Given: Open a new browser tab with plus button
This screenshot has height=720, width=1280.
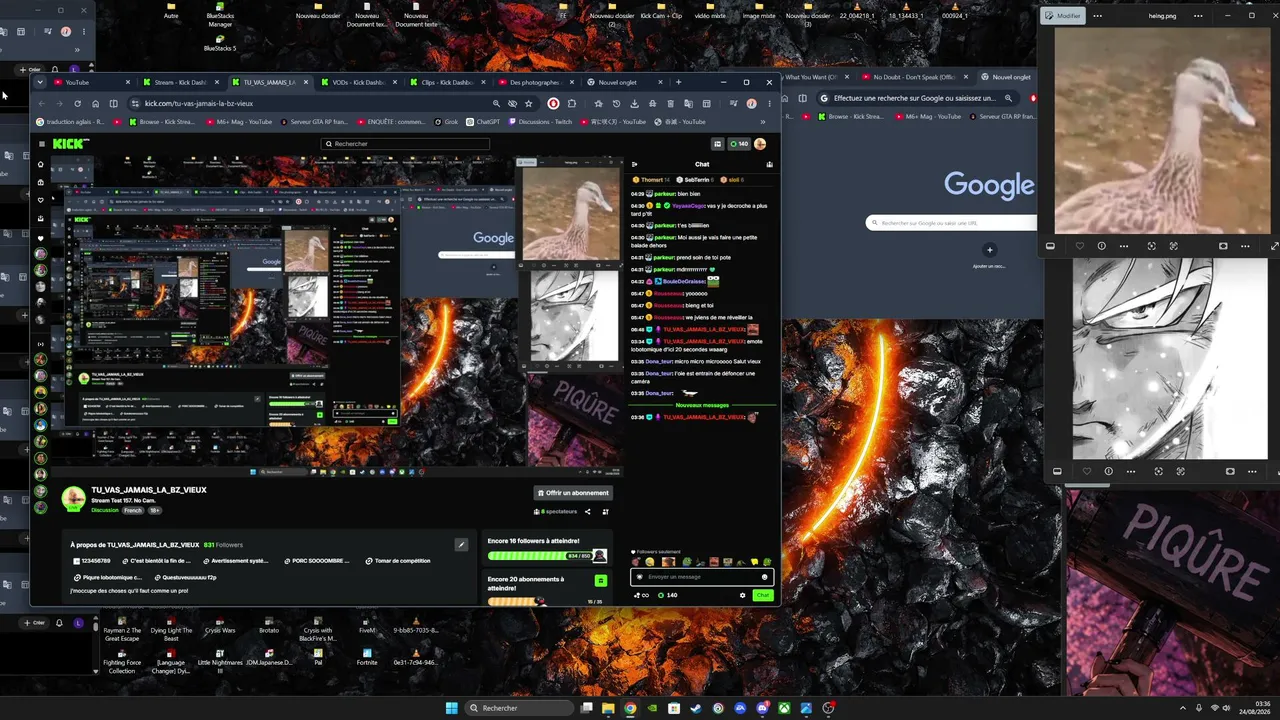Looking at the screenshot, I should [x=679, y=82].
